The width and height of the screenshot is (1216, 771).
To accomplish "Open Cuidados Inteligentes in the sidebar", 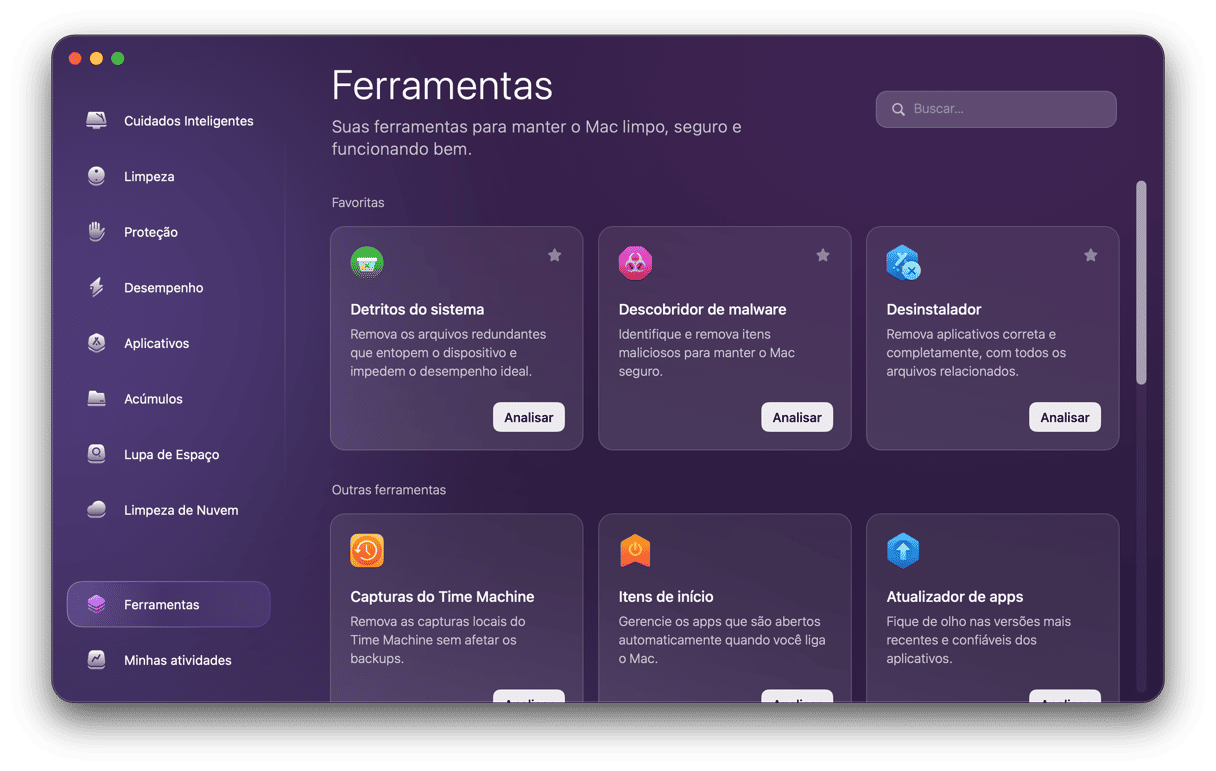I will tap(188, 121).
